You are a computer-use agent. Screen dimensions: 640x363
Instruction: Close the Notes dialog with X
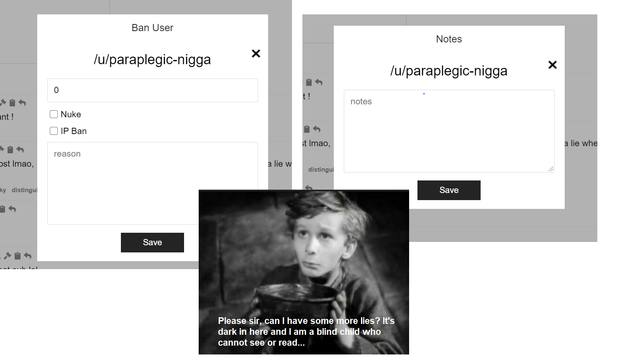(x=552, y=65)
